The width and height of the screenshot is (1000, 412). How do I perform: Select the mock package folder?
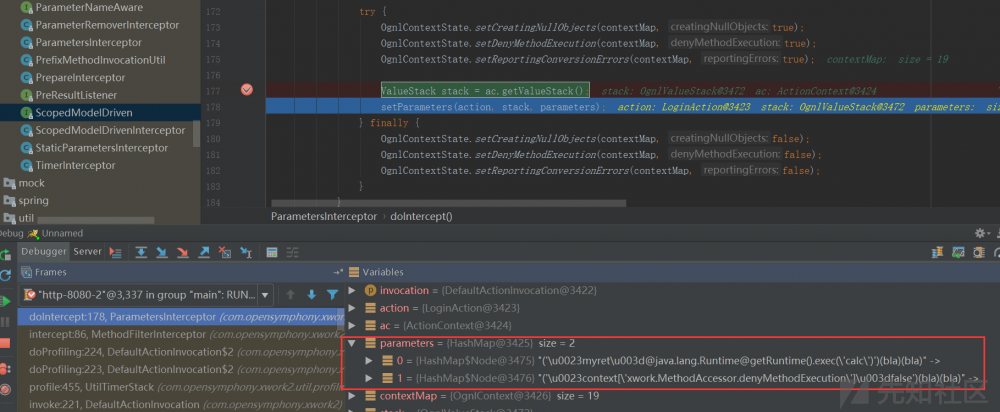coord(32,183)
